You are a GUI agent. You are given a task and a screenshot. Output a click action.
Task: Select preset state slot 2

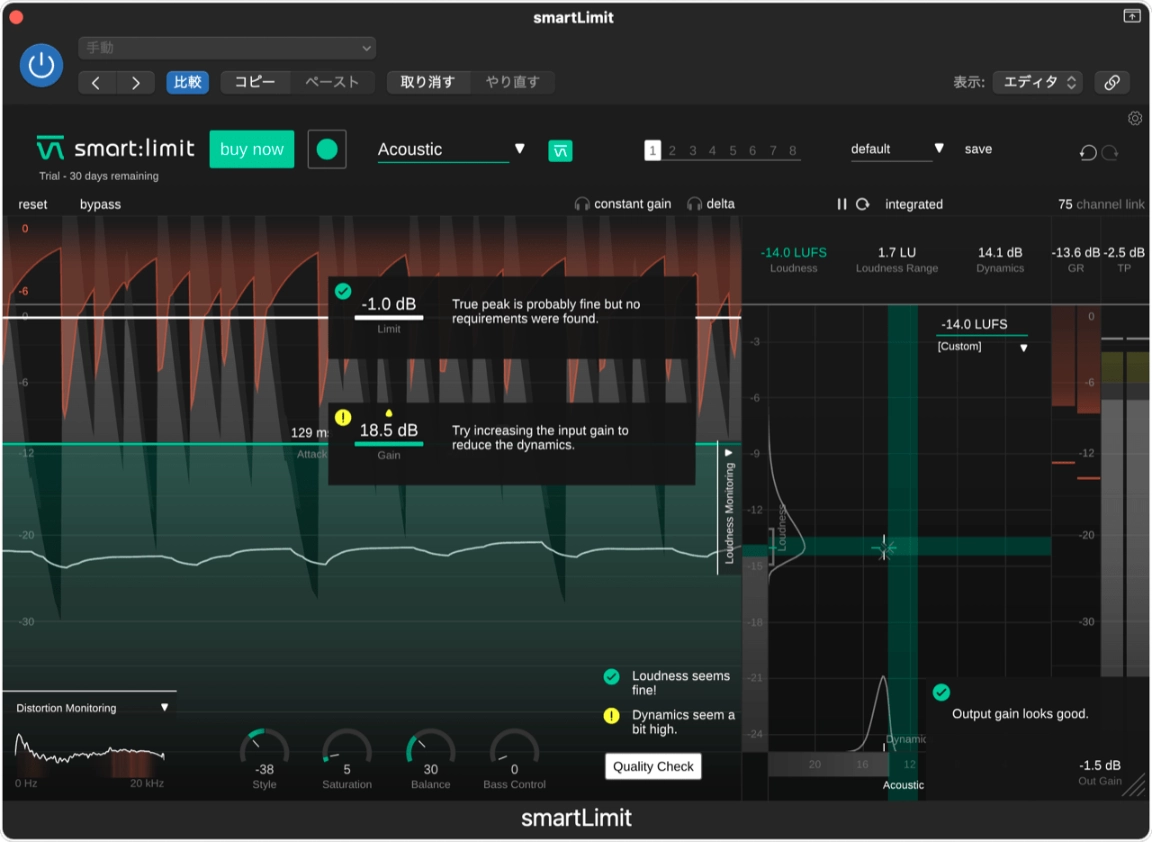pyautogui.click(x=672, y=150)
